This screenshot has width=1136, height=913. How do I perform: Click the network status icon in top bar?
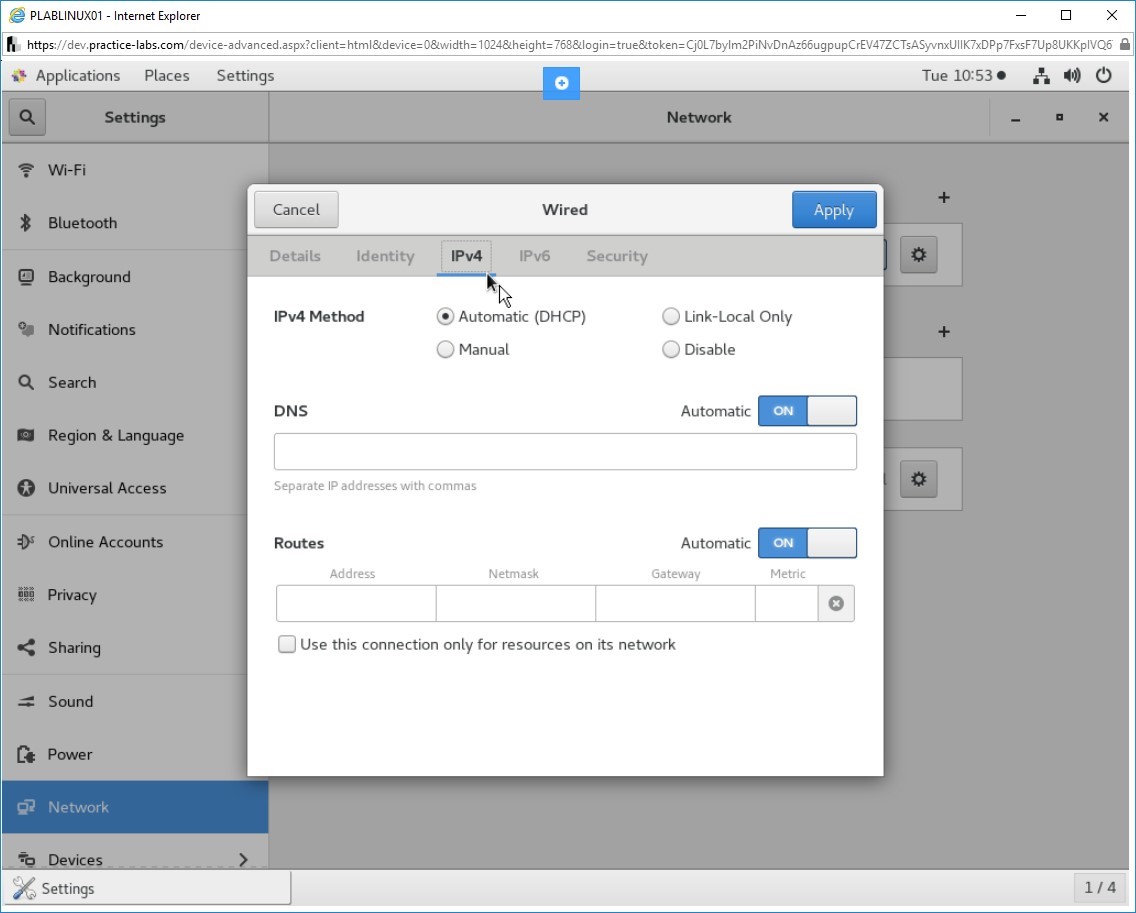(x=1041, y=76)
